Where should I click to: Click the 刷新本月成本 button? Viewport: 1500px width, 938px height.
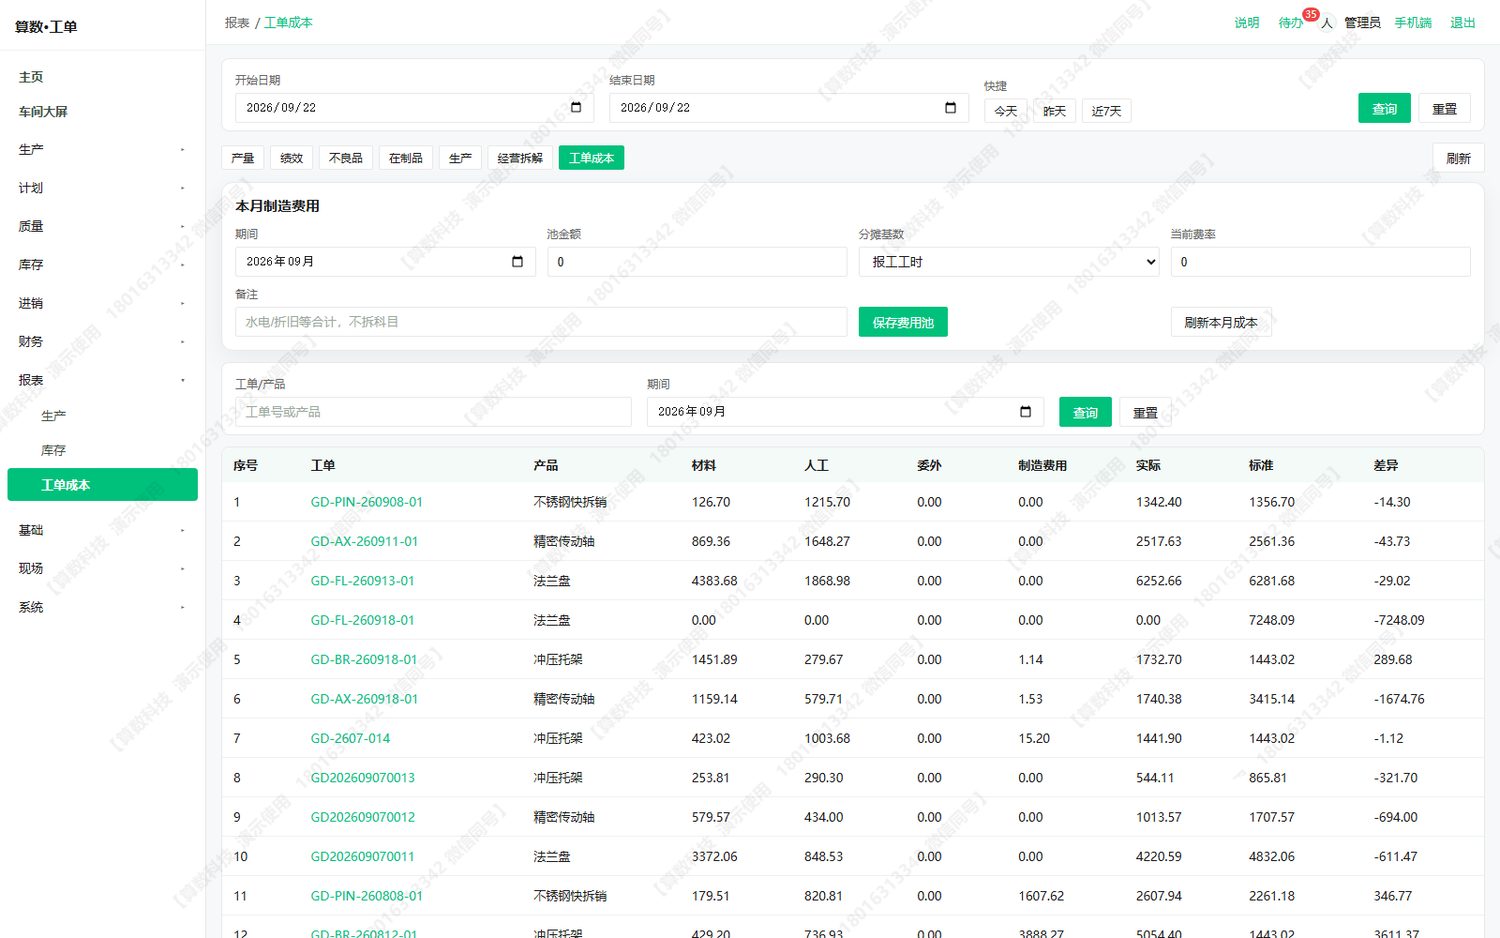point(1221,322)
